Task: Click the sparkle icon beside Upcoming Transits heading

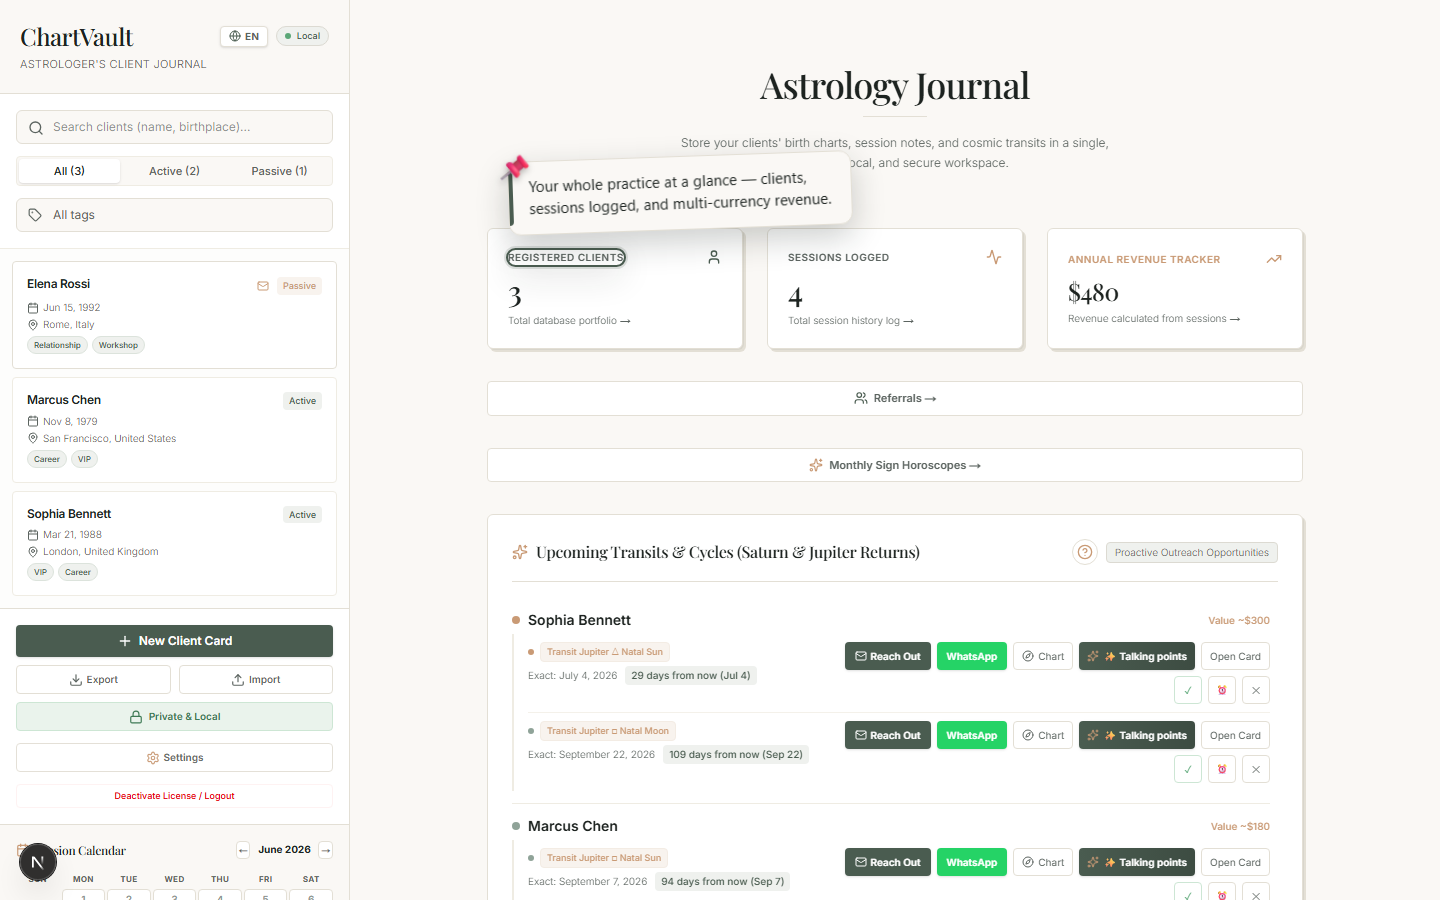Action: click(x=520, y=552)
